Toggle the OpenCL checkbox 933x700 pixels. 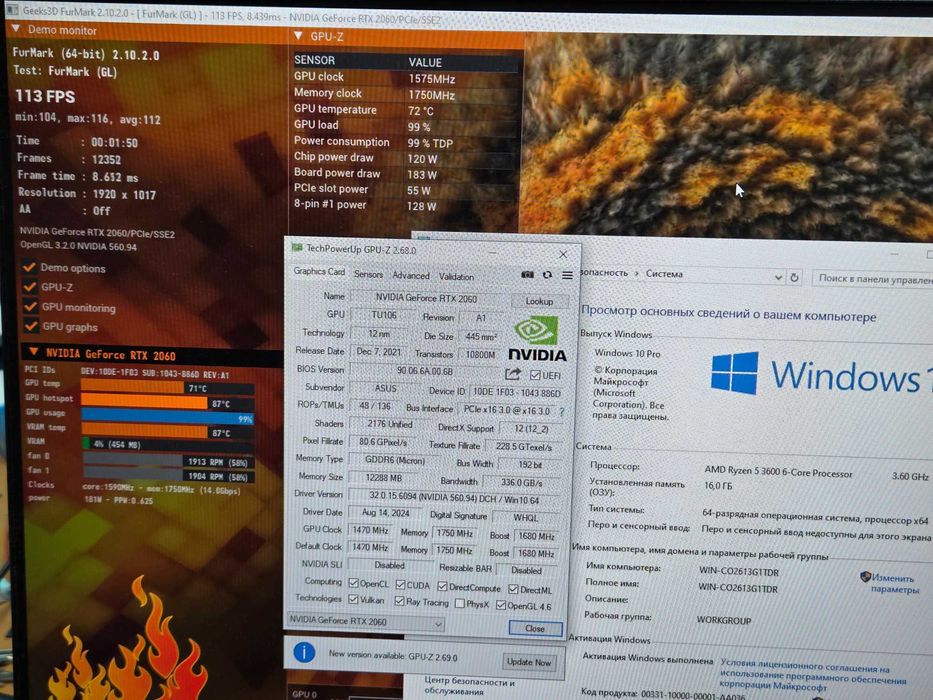click(x=353, y=583)
